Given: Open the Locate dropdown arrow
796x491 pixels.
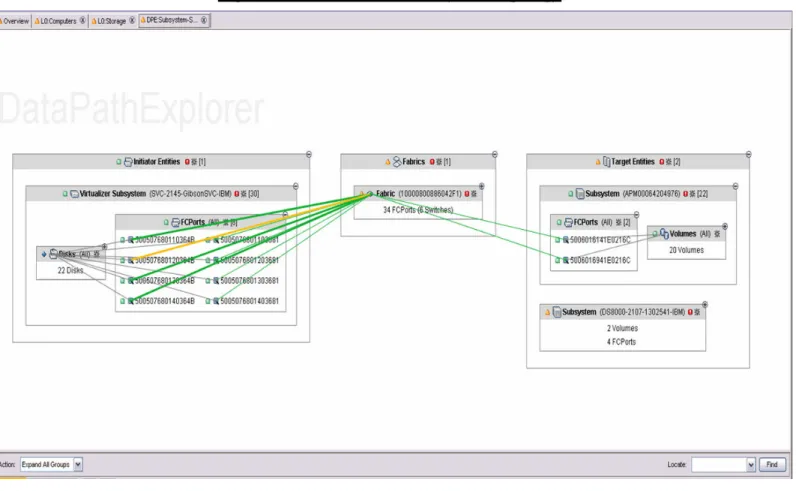Looking at the screenshot, I should click(751, 465).
